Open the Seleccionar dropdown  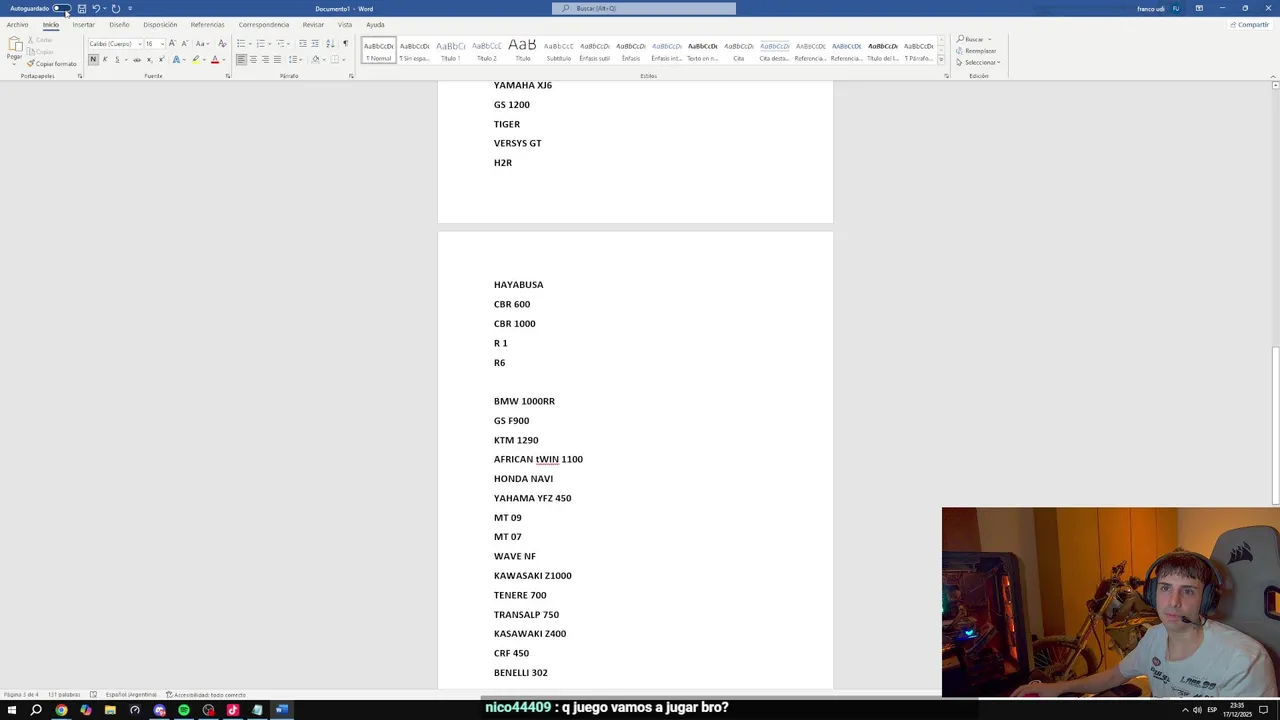[x=978, y=63]
